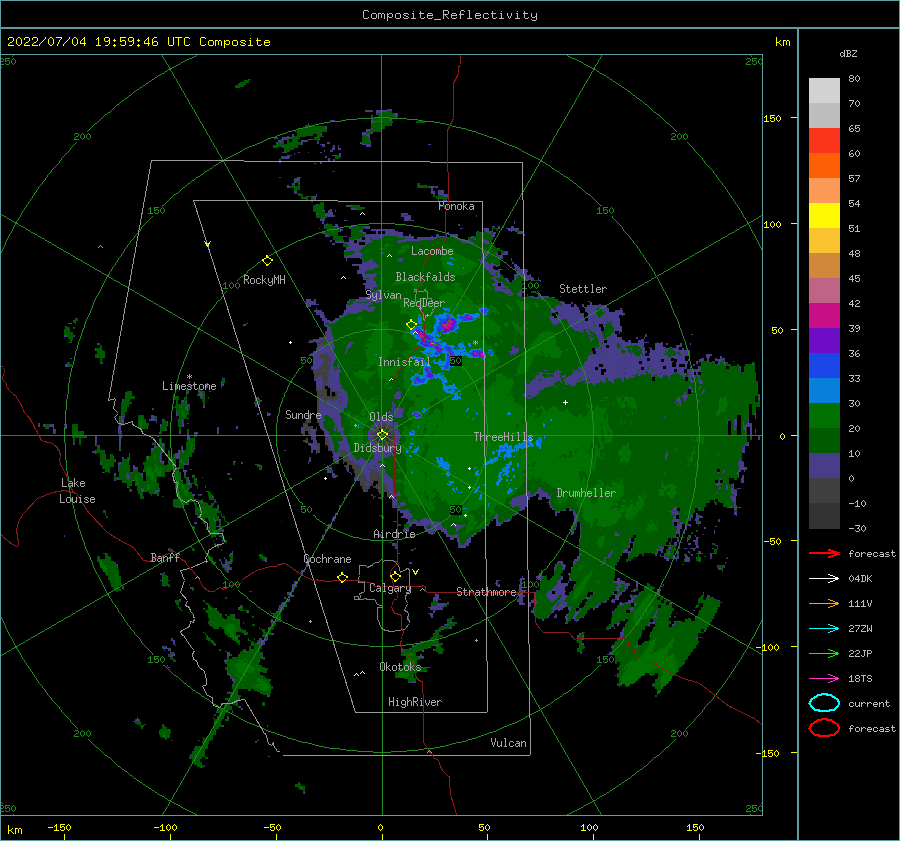Click the 2022/07/04 19:59:46 UTC timestamp
The image size is (900, 841).
(x=138, y=42)
